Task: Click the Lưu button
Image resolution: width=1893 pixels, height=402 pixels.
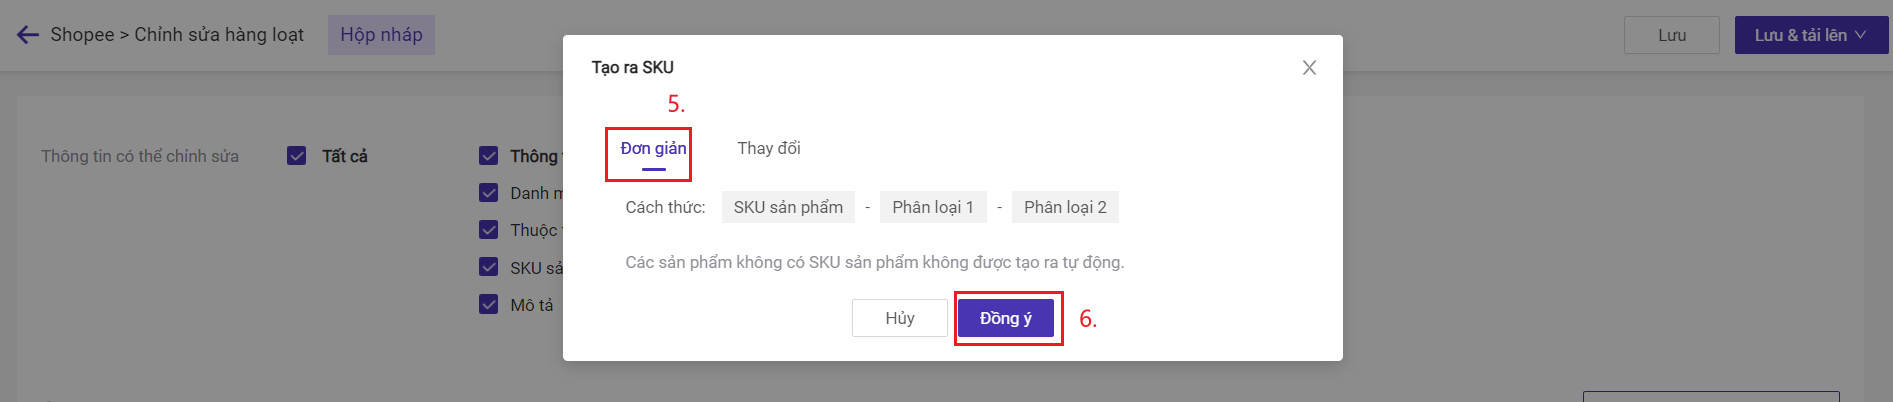Action: click(x=1671, y=35)
